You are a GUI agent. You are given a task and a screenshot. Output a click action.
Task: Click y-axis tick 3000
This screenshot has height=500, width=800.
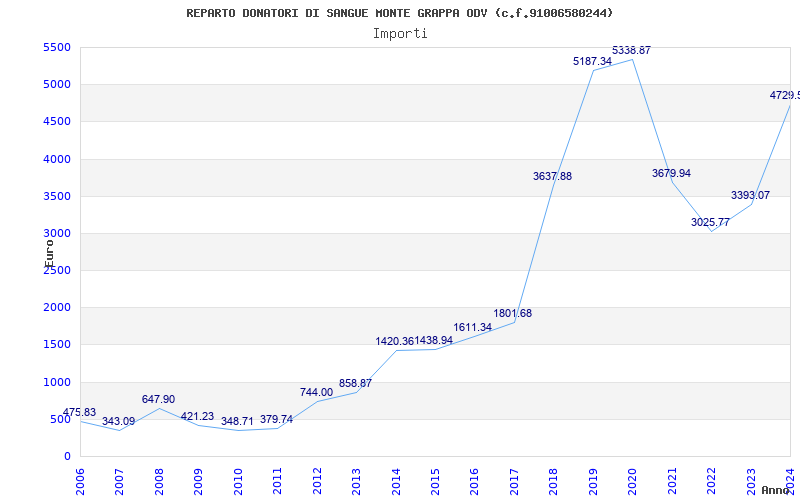point(57,234)
